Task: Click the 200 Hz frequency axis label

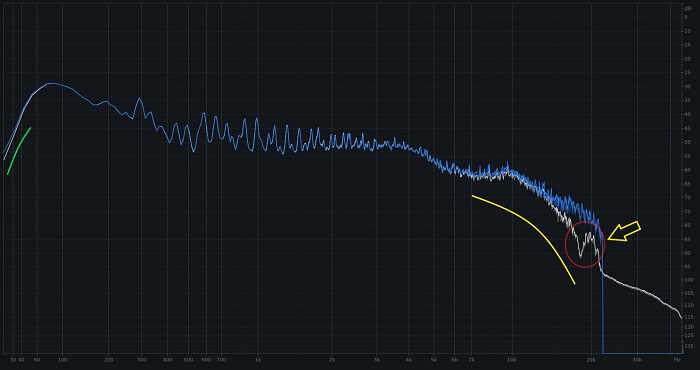Action: click(108, 360)
